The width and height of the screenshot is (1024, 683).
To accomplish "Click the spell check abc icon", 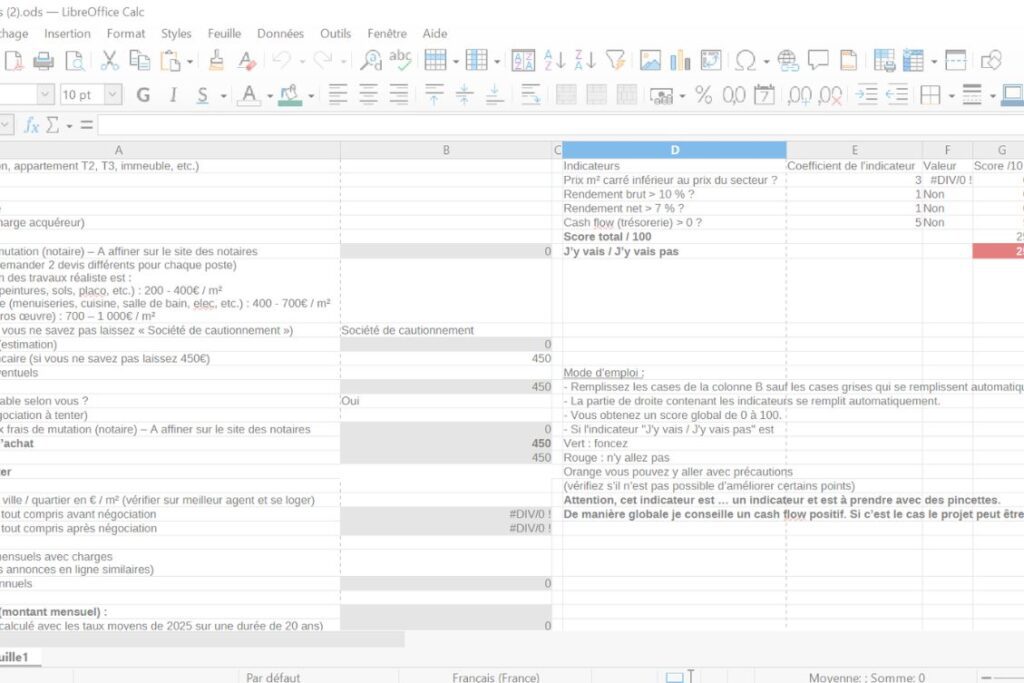I will click(x=400, y=61).
